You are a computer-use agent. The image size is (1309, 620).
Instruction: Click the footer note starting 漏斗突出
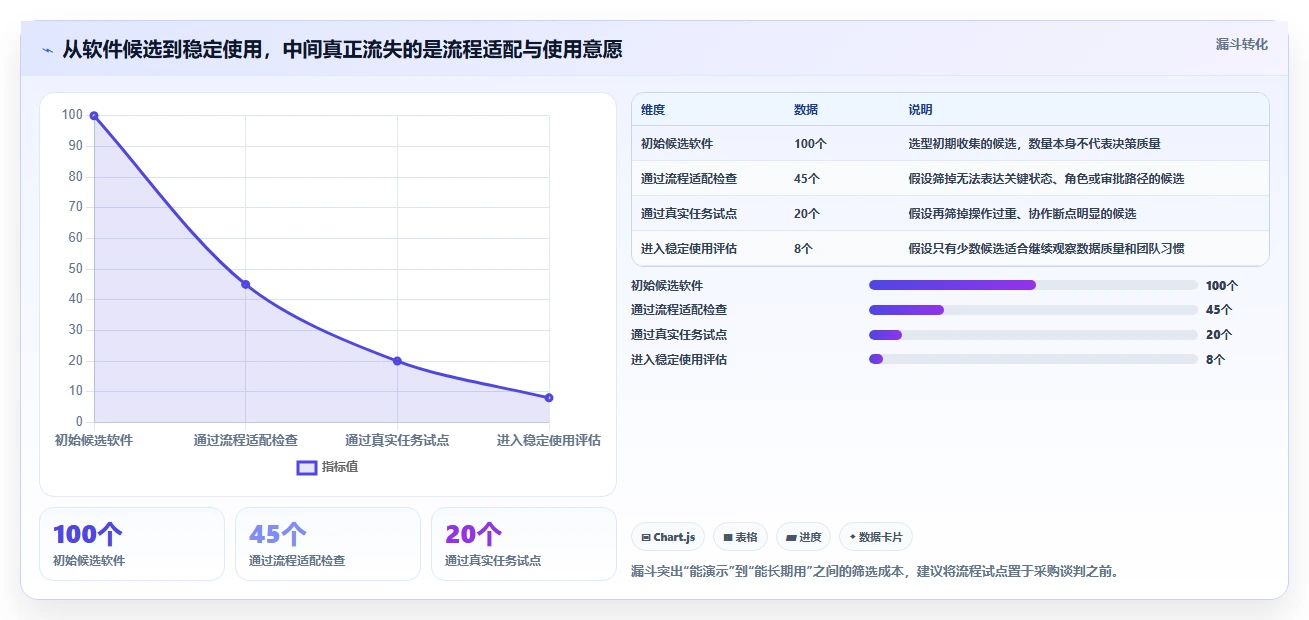click(875, 572)
